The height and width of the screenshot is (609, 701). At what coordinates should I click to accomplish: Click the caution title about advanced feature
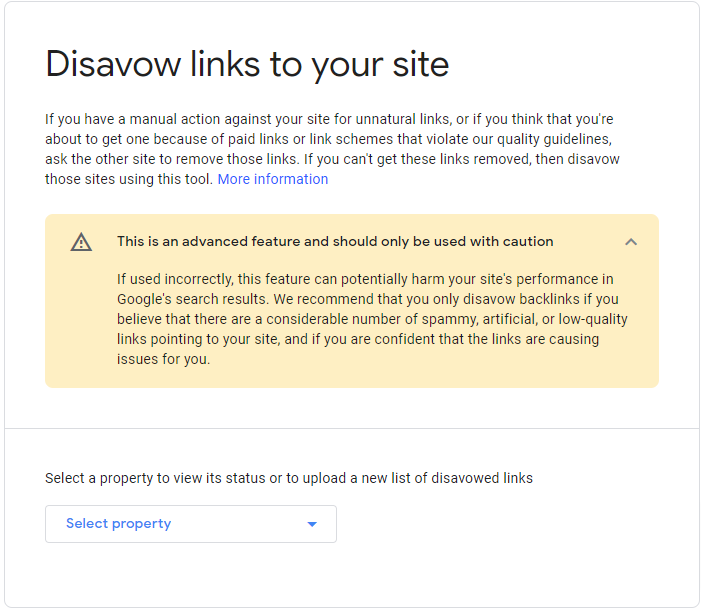(335, 241)
